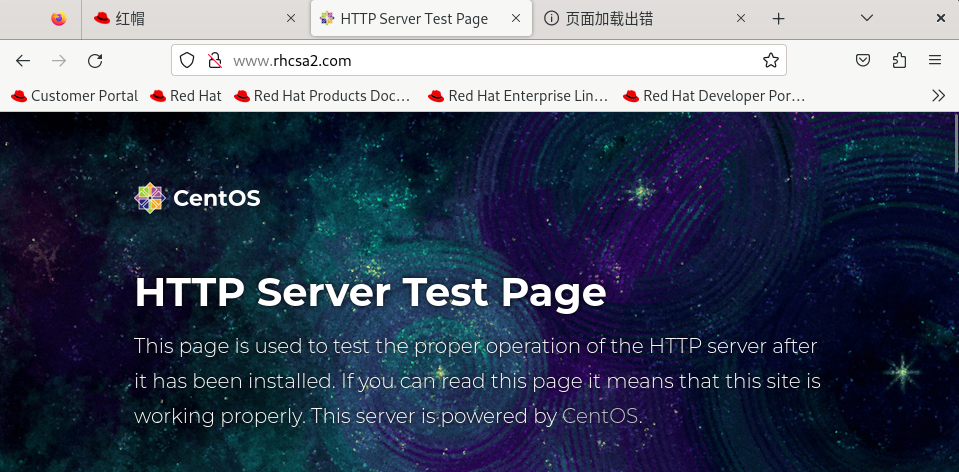Viewport: 959px width, 472px height.
Task: Open the Firefox application menu
Action: coord(935,60)
